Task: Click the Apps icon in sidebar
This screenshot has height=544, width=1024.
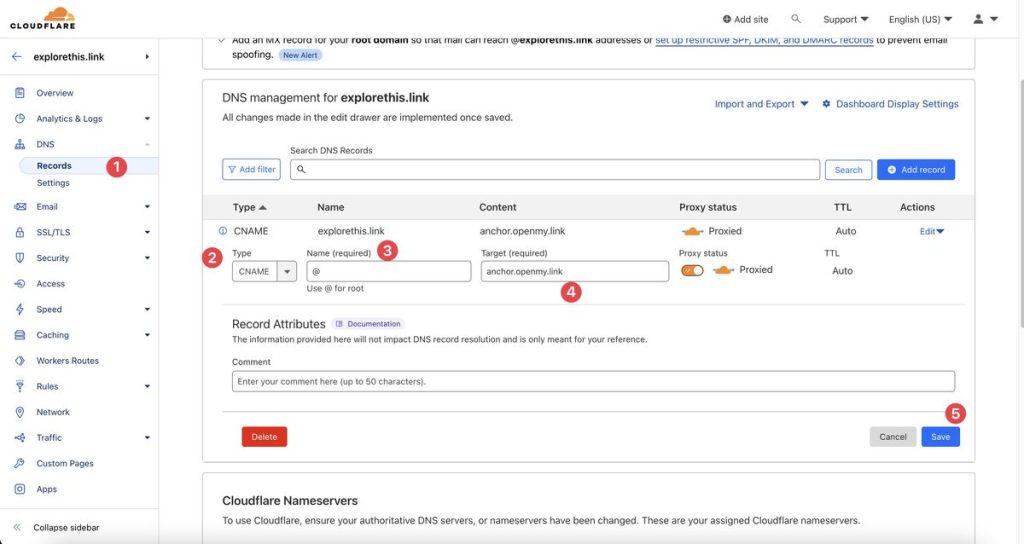Action: pyautogui.click(x=20, y=489)
